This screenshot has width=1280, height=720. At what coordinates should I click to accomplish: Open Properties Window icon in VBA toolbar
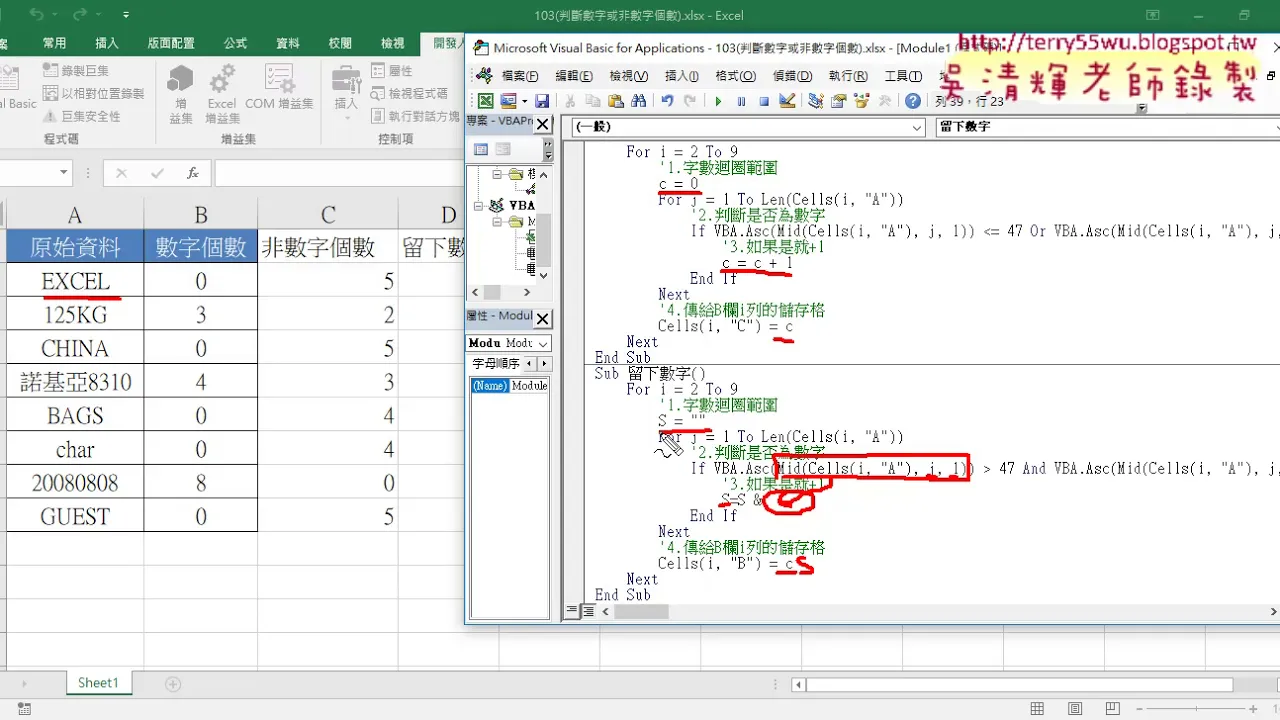point(839,101)
